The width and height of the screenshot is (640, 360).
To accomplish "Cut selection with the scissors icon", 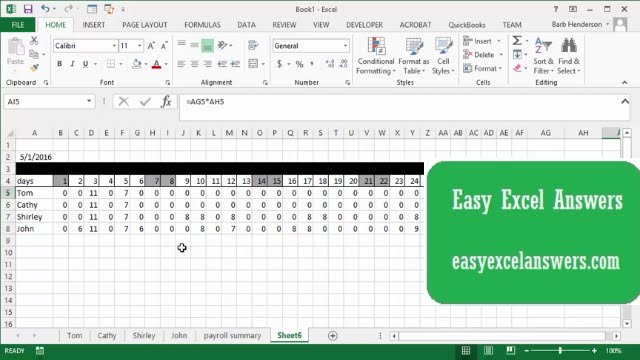I will 34,40.
